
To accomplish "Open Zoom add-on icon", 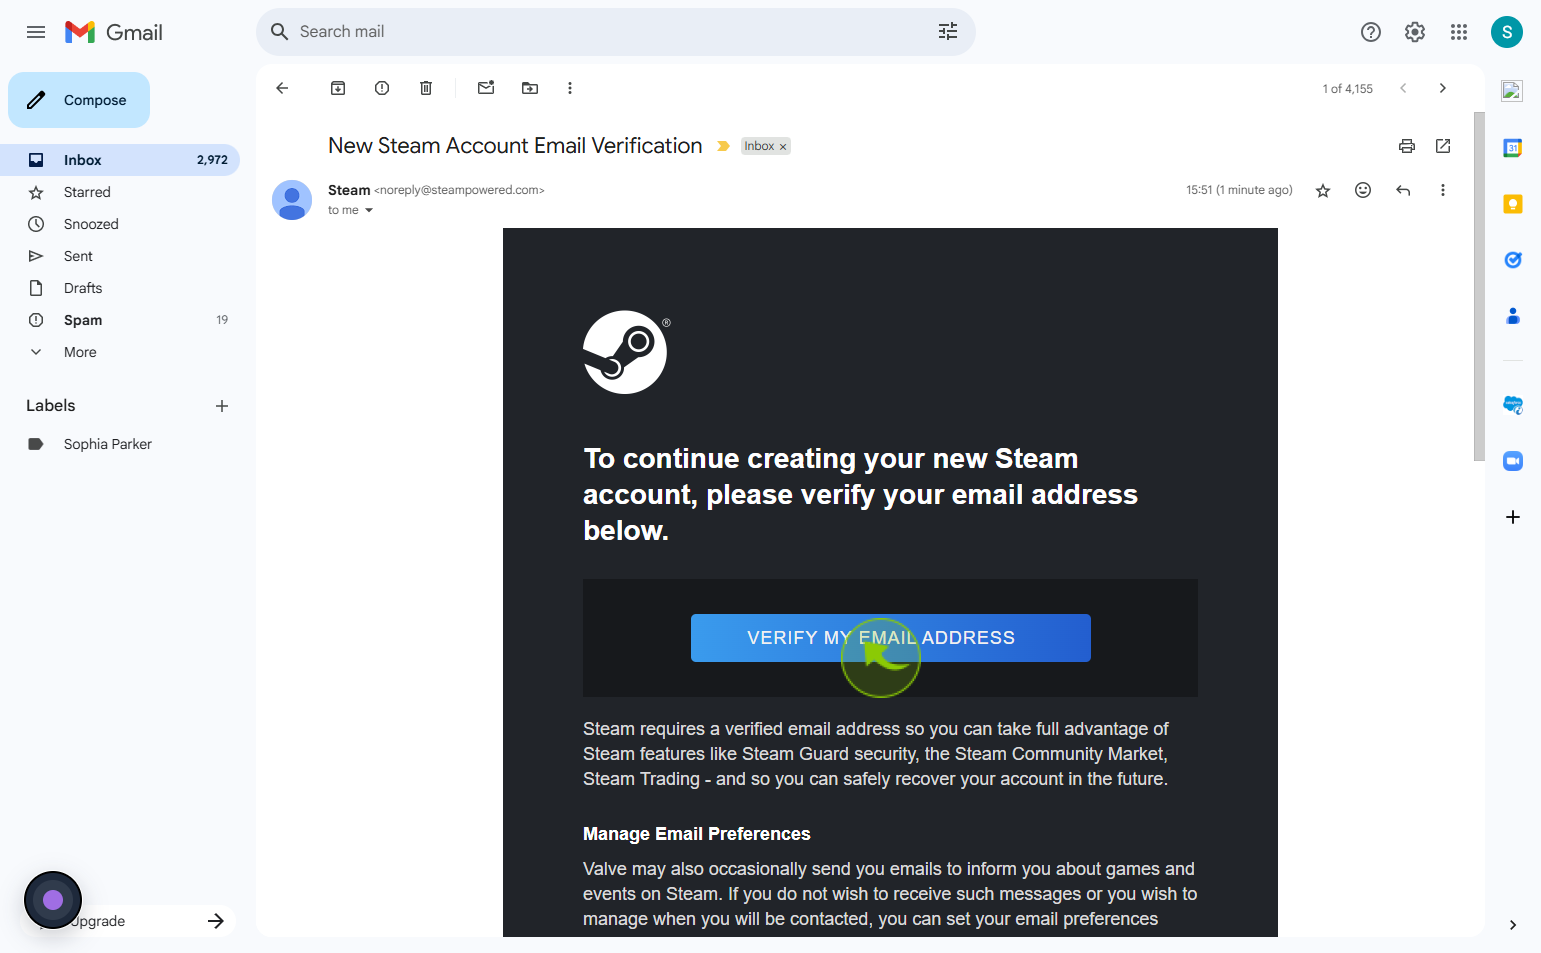I will 1513,461.
